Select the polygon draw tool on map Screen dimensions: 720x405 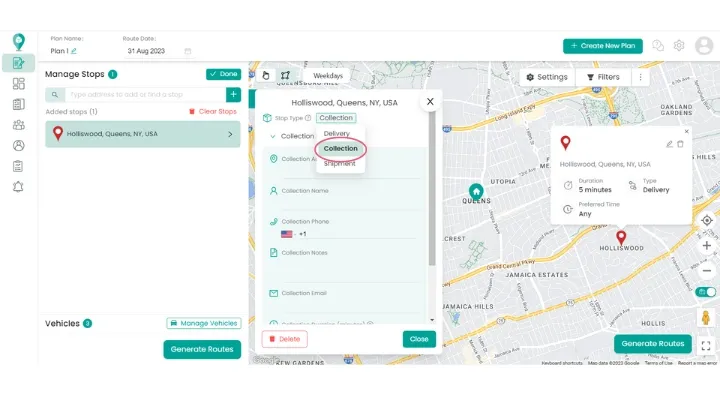point(285,75)
